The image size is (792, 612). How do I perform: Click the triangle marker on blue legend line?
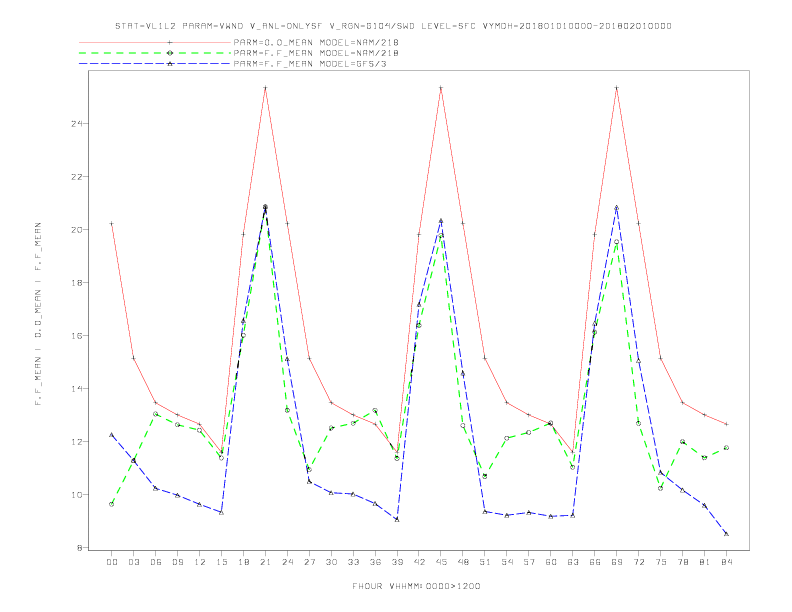[170, 64]
